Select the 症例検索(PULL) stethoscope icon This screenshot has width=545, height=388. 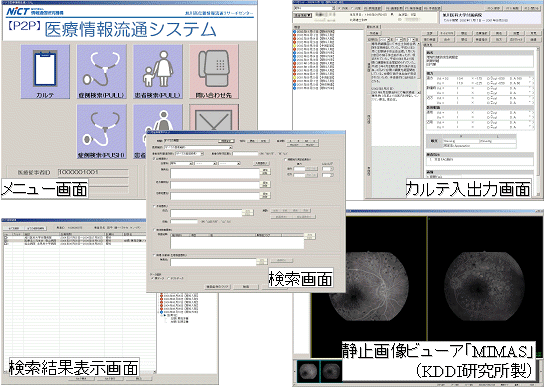(x=101, y=72)
